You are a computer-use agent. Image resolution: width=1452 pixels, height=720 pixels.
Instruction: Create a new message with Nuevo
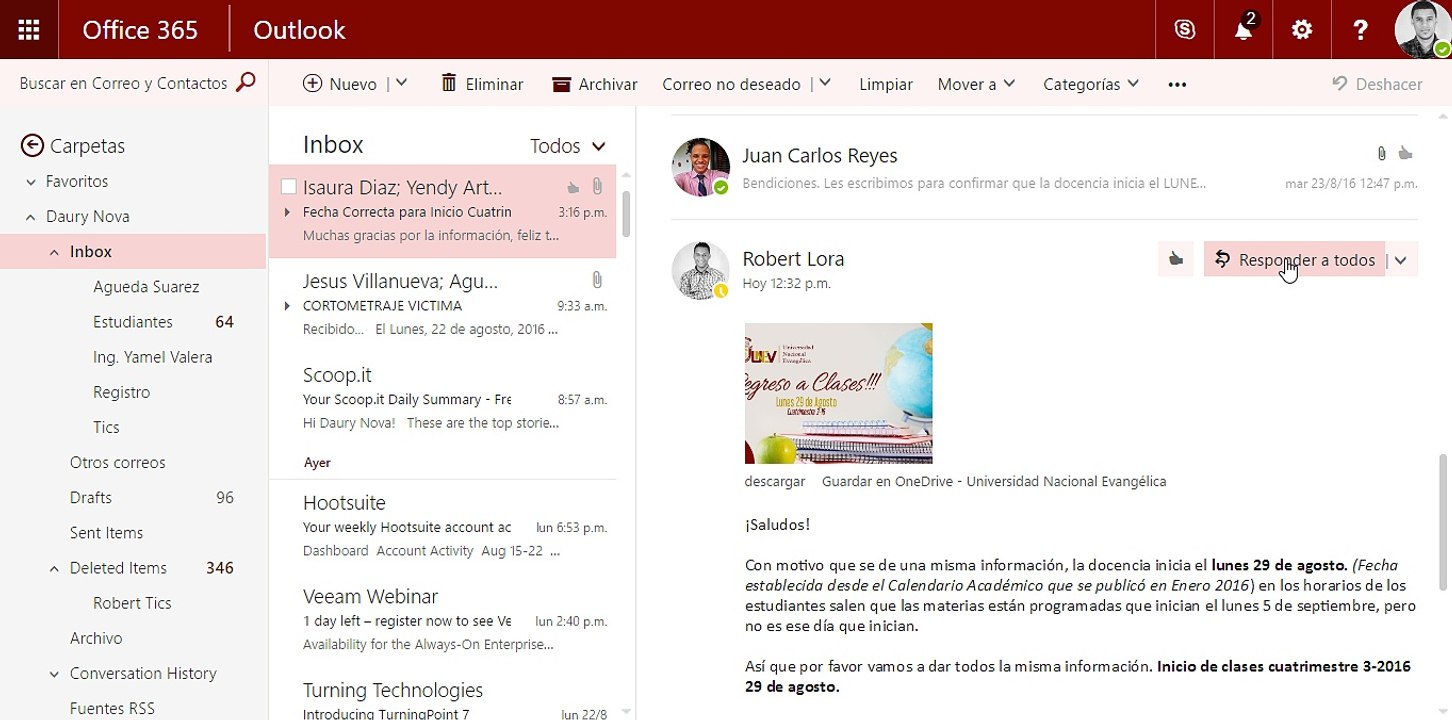(340, 84)
